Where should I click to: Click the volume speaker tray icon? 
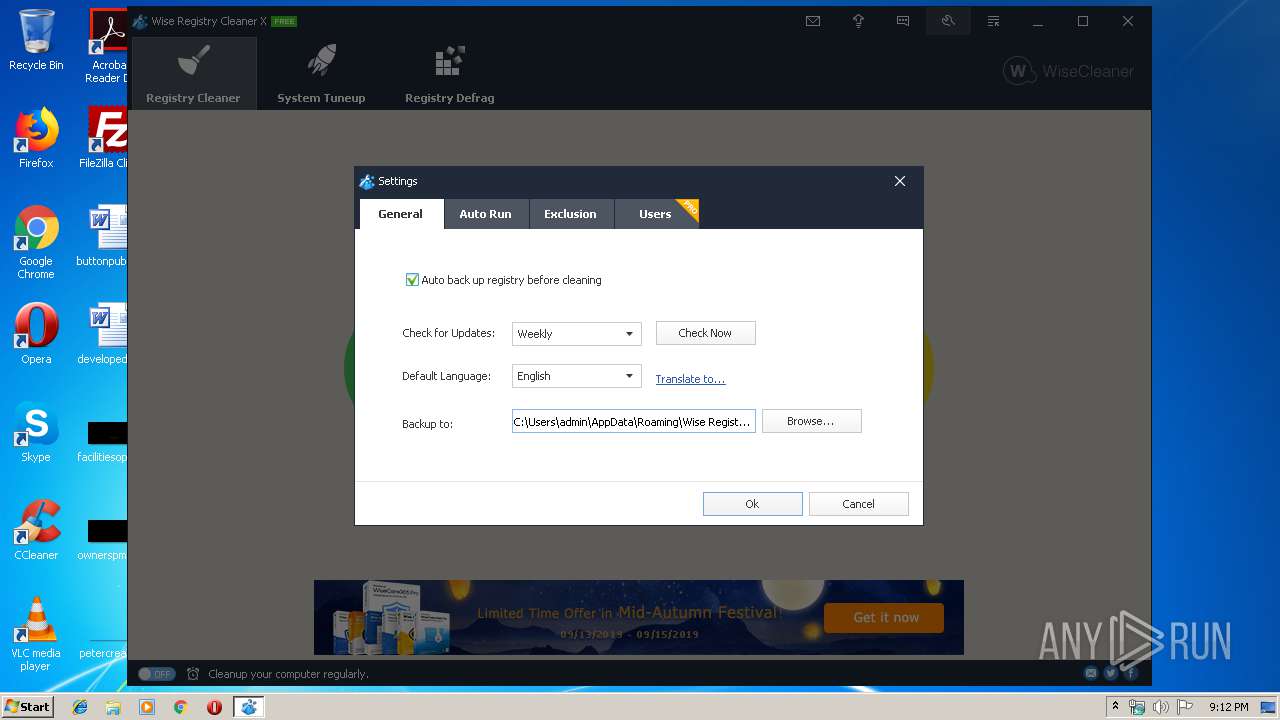1161,707
